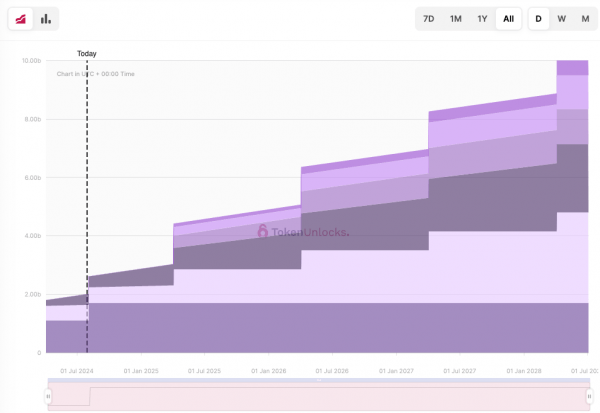Viewport: 600px width, 413px height.
Task: Click the TokenUnlocks watermark logo
Action: coord(303,231)
